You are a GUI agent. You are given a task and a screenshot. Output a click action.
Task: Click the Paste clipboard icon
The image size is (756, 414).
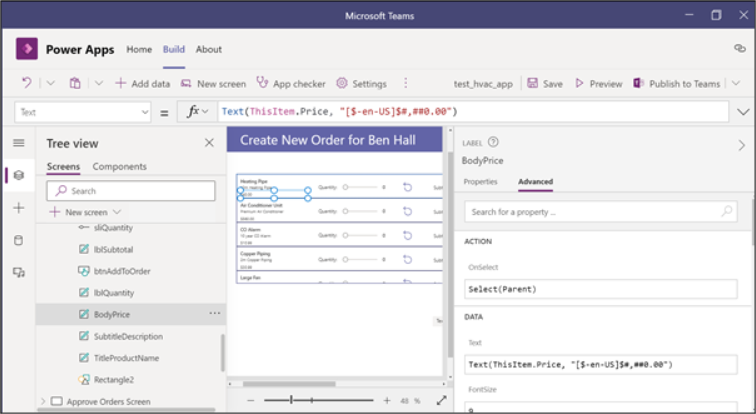point(75,83)
